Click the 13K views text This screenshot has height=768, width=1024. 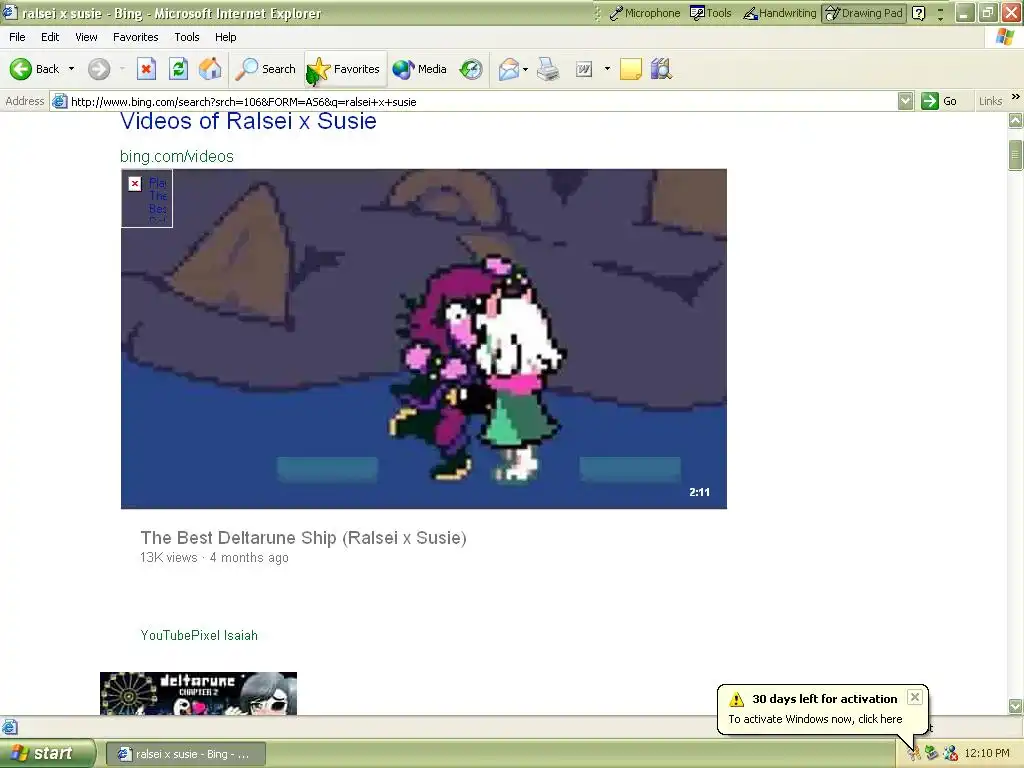168,558
